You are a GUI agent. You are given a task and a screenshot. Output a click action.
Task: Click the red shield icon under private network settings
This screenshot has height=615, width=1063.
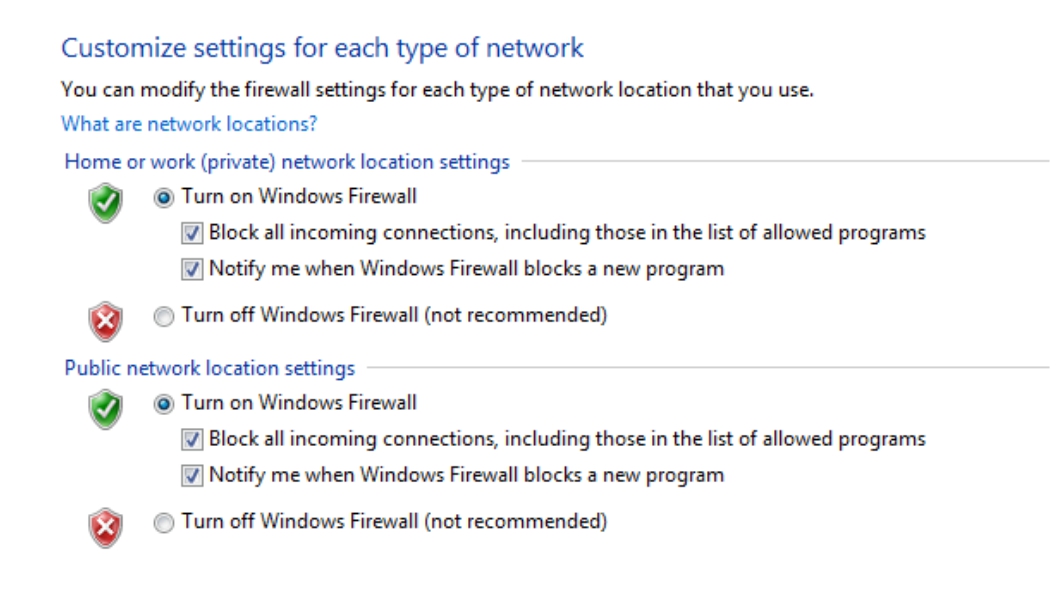[x=107, y=322]
